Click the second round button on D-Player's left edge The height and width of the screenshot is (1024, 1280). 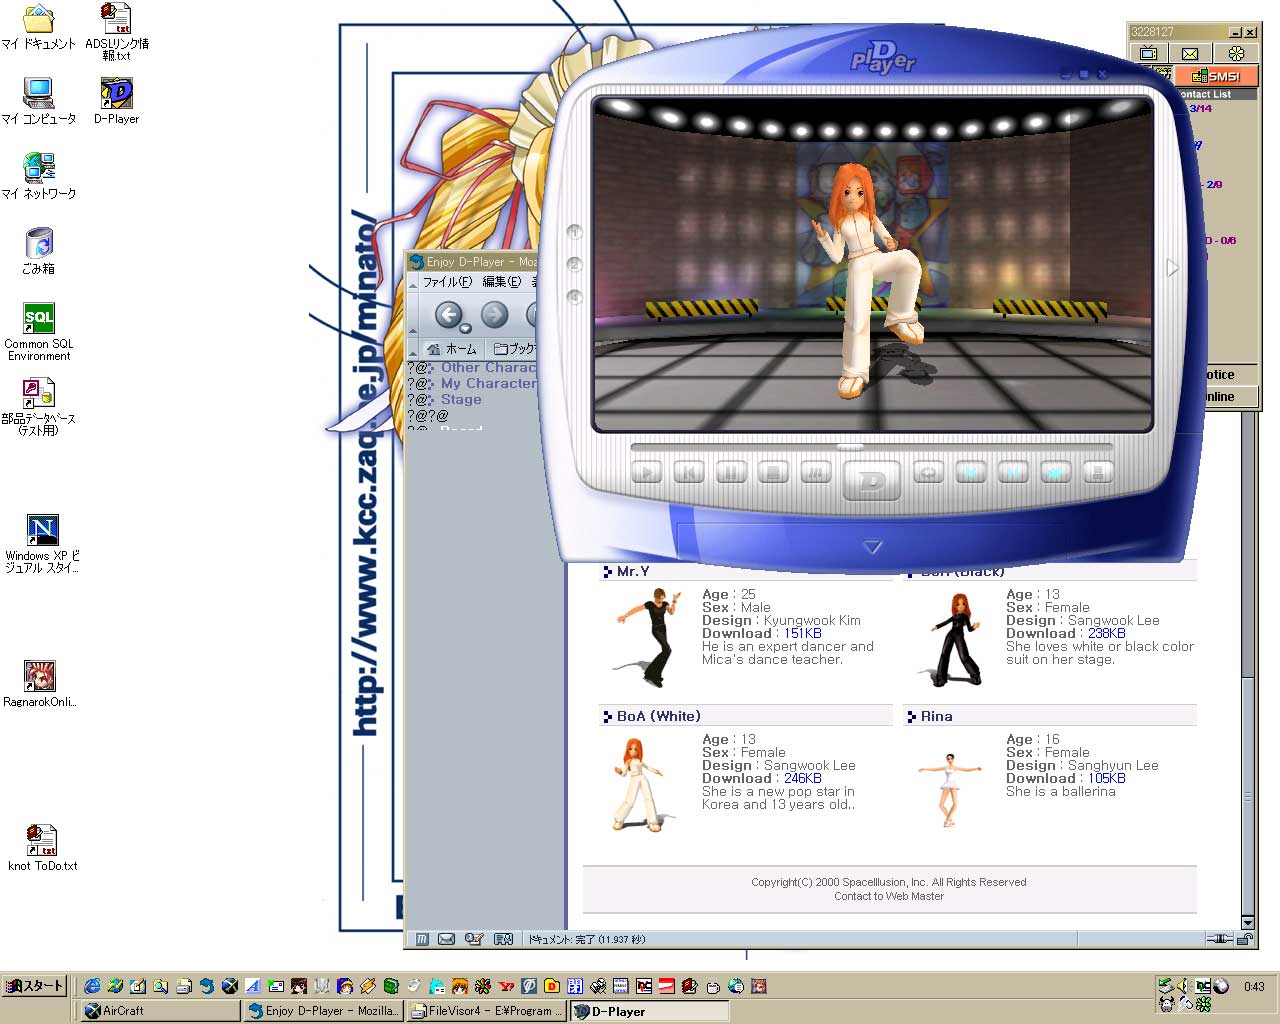[574, 265]
